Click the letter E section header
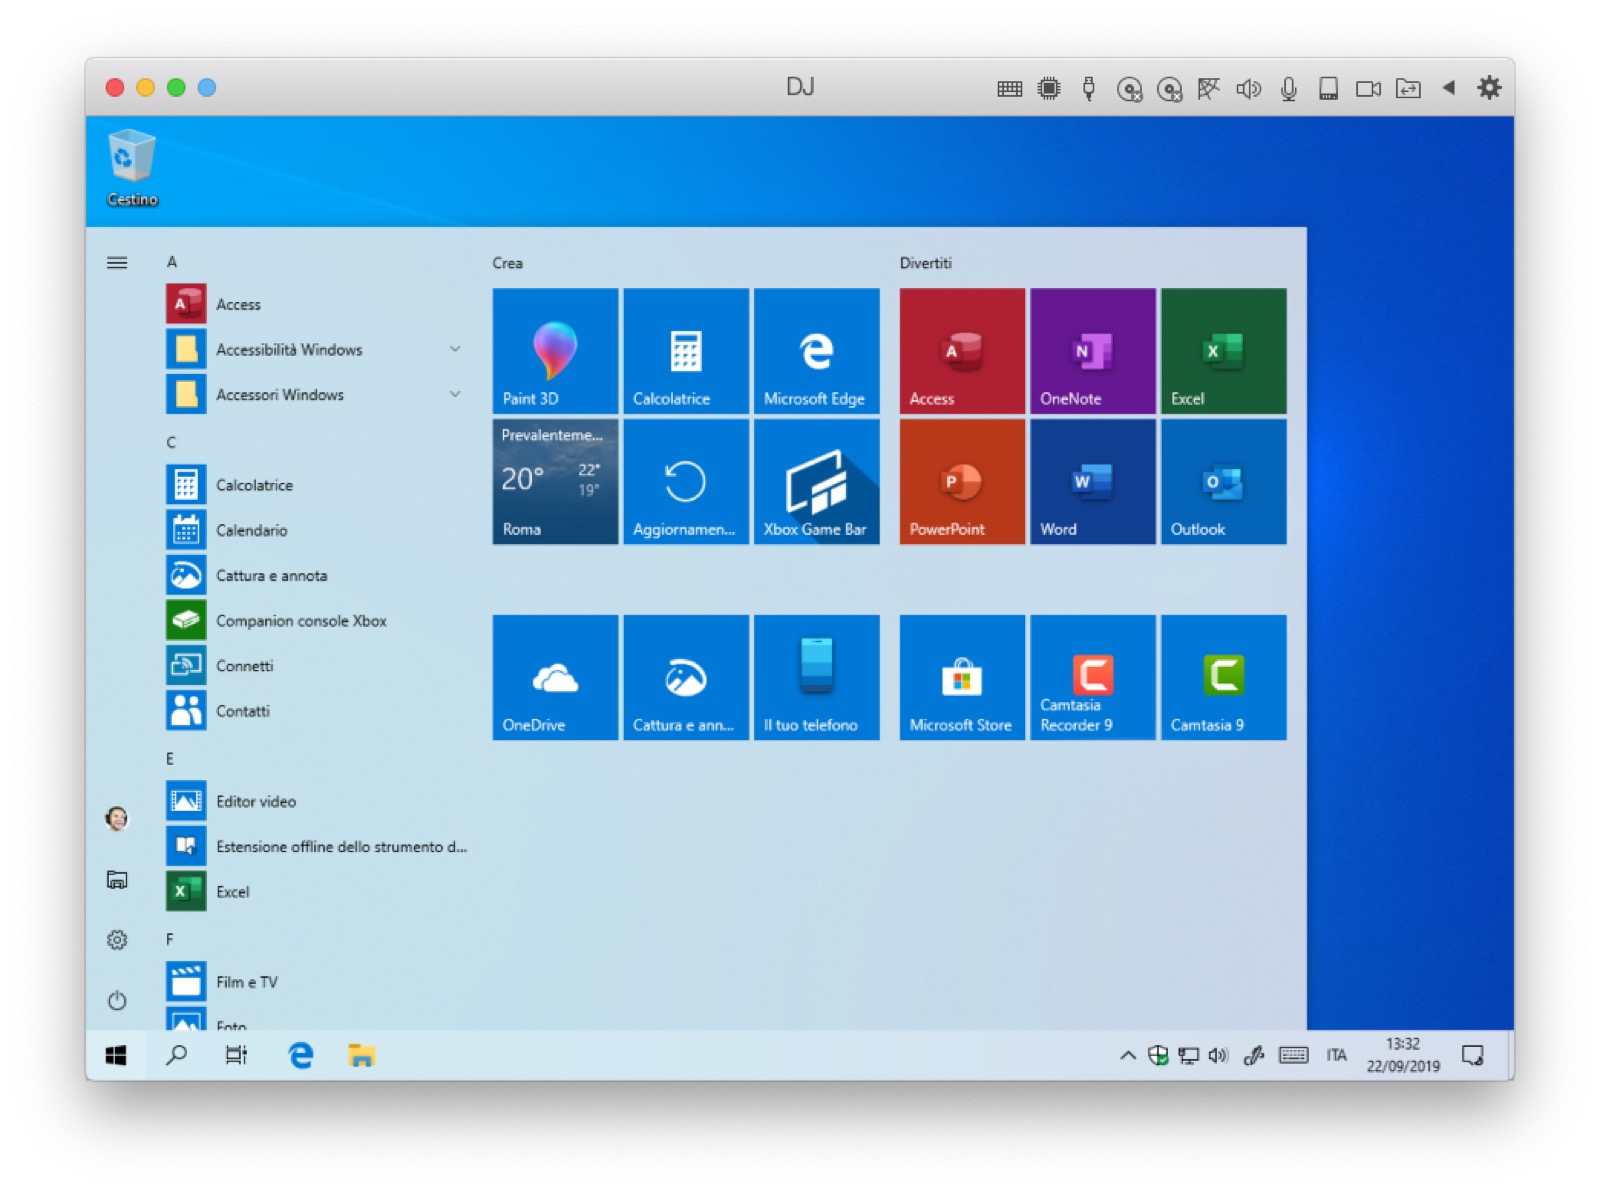 (x=170, y=759)
